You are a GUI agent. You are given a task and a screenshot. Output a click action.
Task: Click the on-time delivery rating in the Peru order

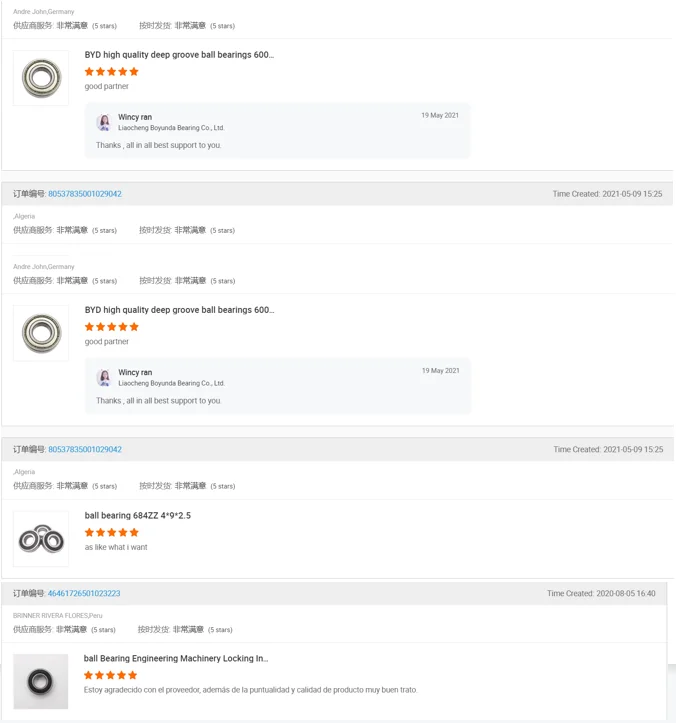tap(185, 630)
